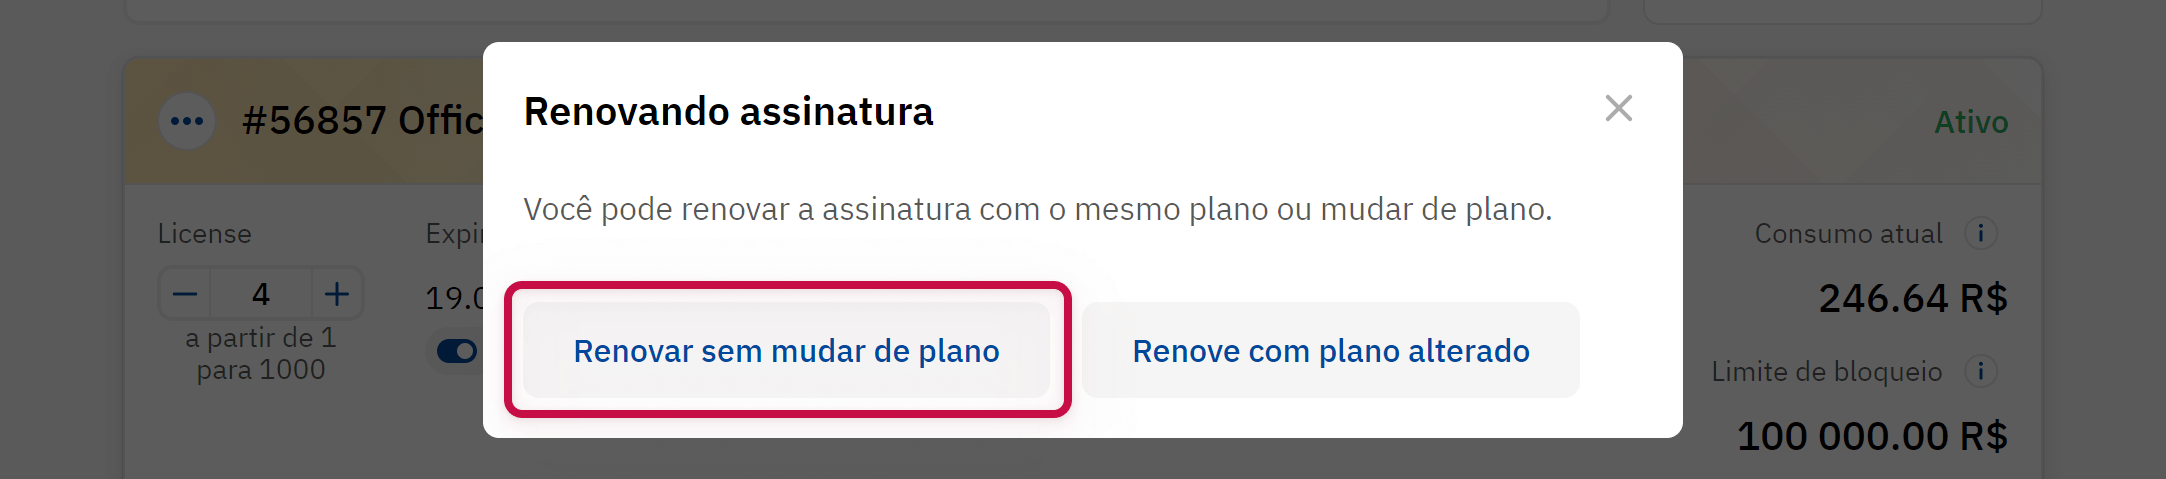
Task: Click the info icon beside Consumo atual
Action: 1980,233
